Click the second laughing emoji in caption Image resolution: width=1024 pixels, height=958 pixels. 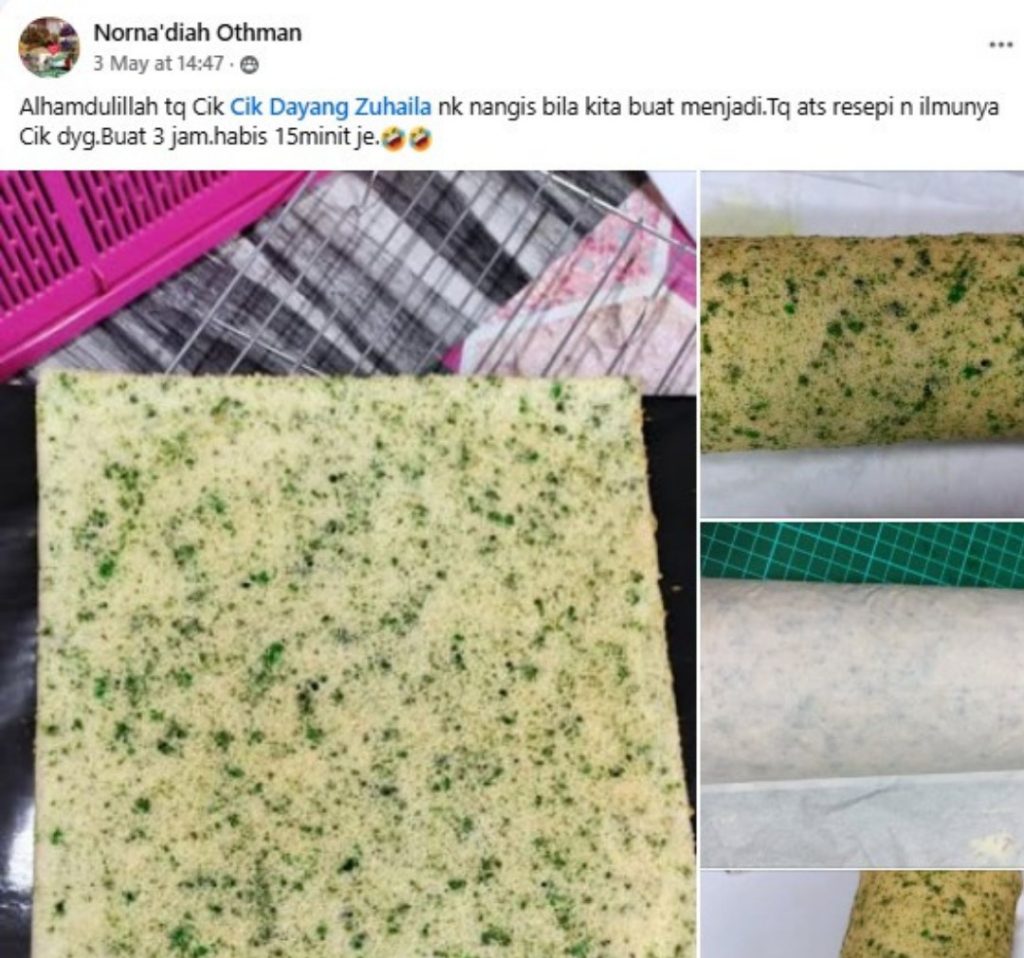coord(420,139)
